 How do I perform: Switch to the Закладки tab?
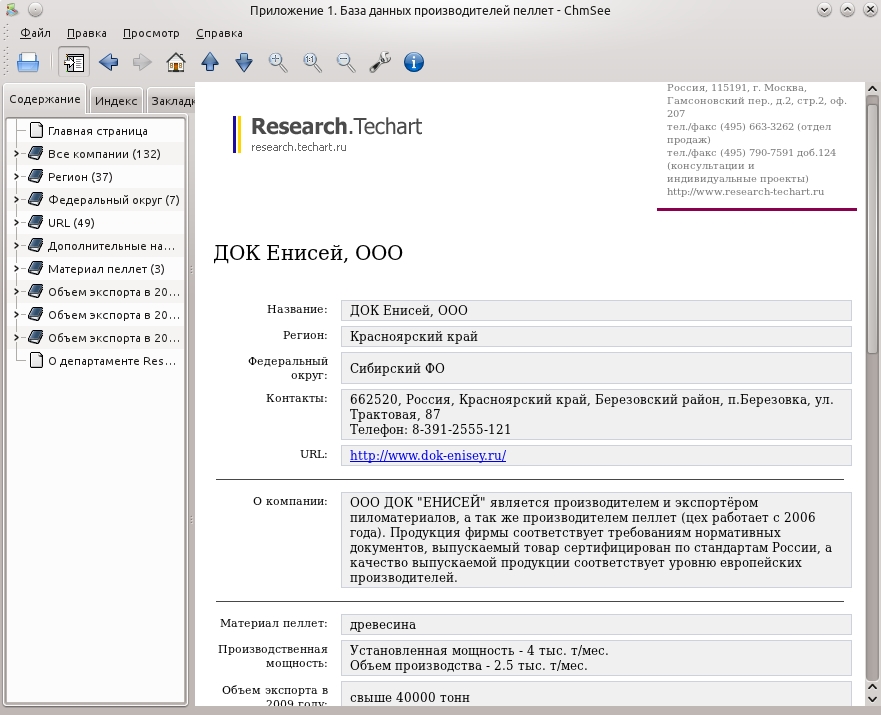point(171,101)
